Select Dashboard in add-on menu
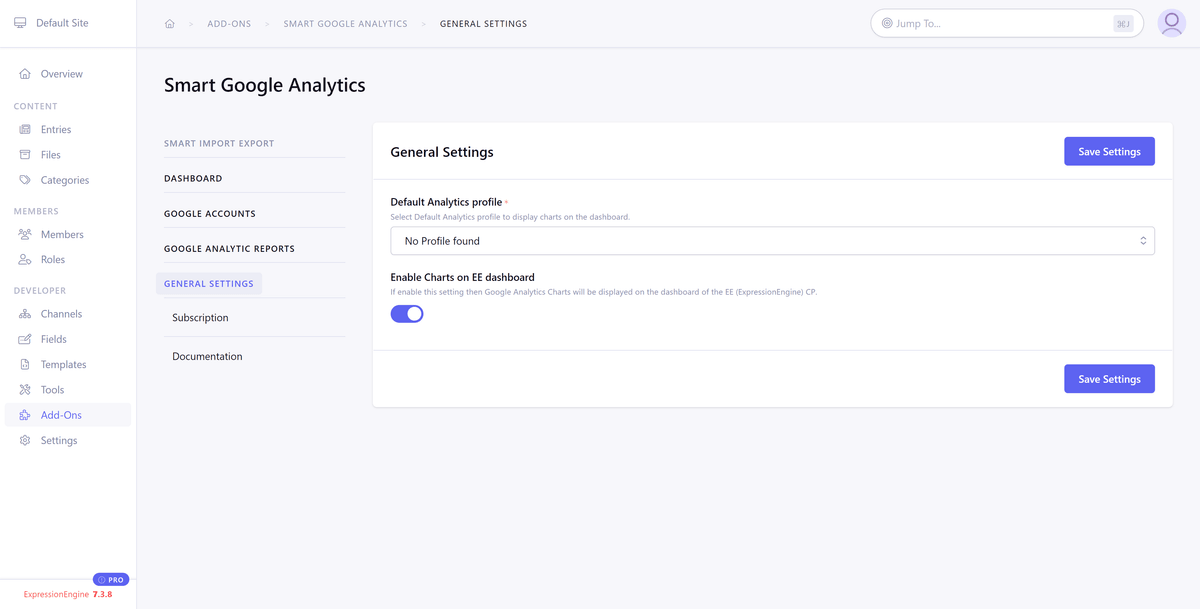This screenshot has width=1200, height=609. 193,179
